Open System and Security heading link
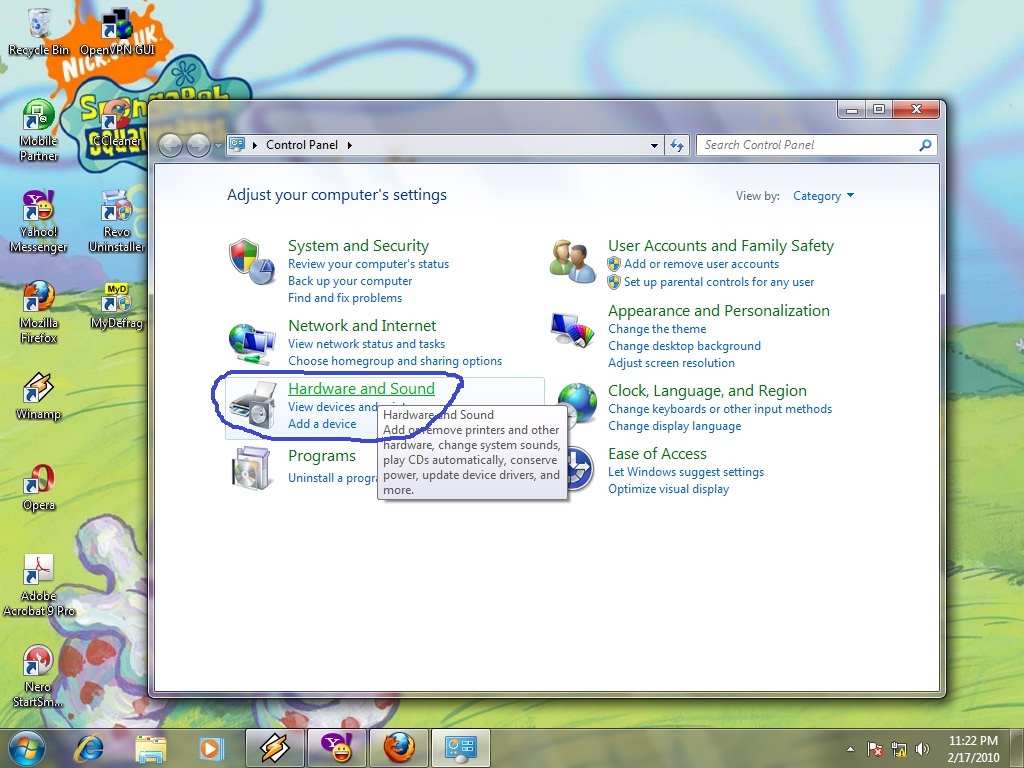The image size is (1024, 768). (359, 246)
